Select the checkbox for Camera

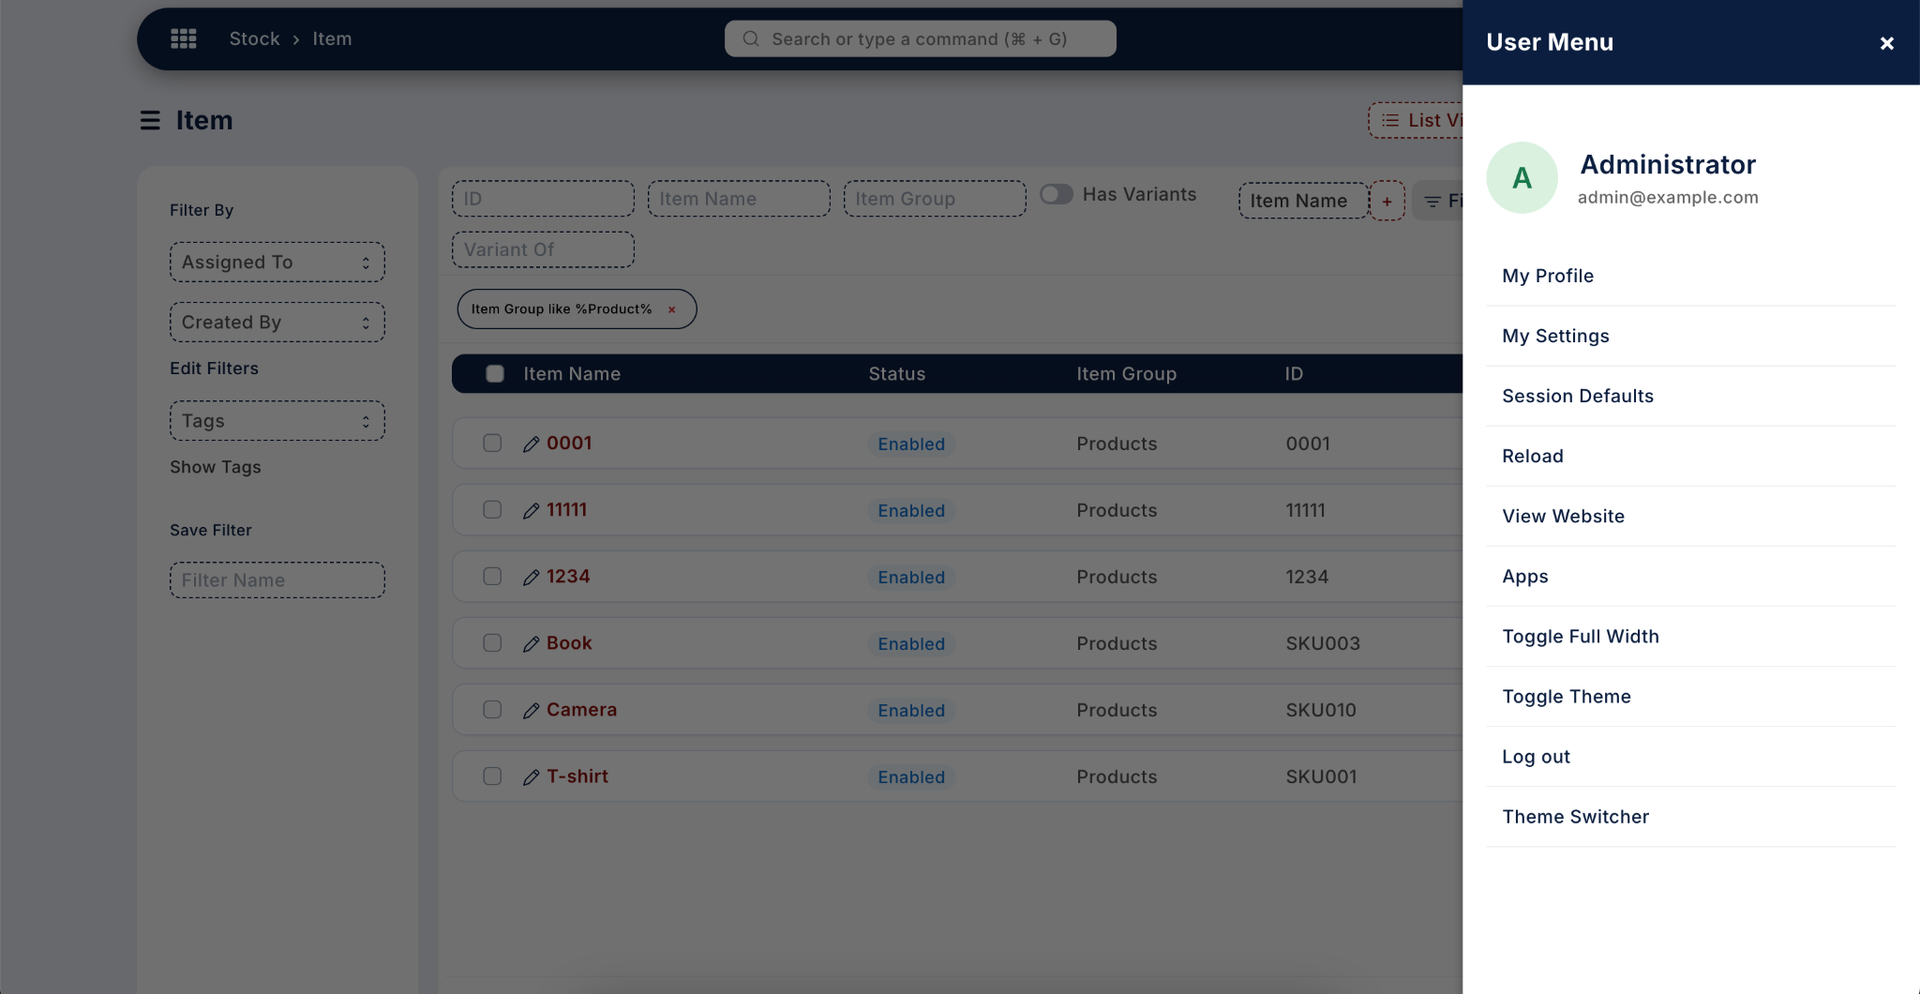(x=492, y=710)
